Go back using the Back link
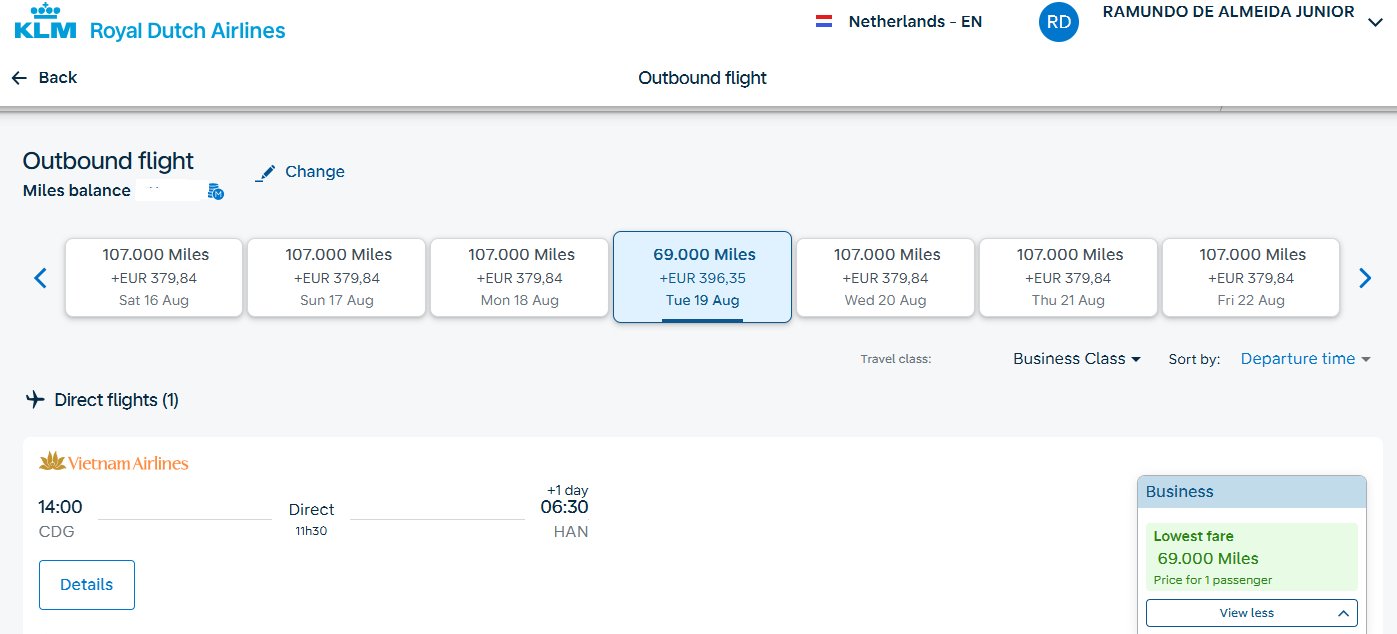Image resolution: width=1397 pixels, height=634 pixels. click(44, 78)
